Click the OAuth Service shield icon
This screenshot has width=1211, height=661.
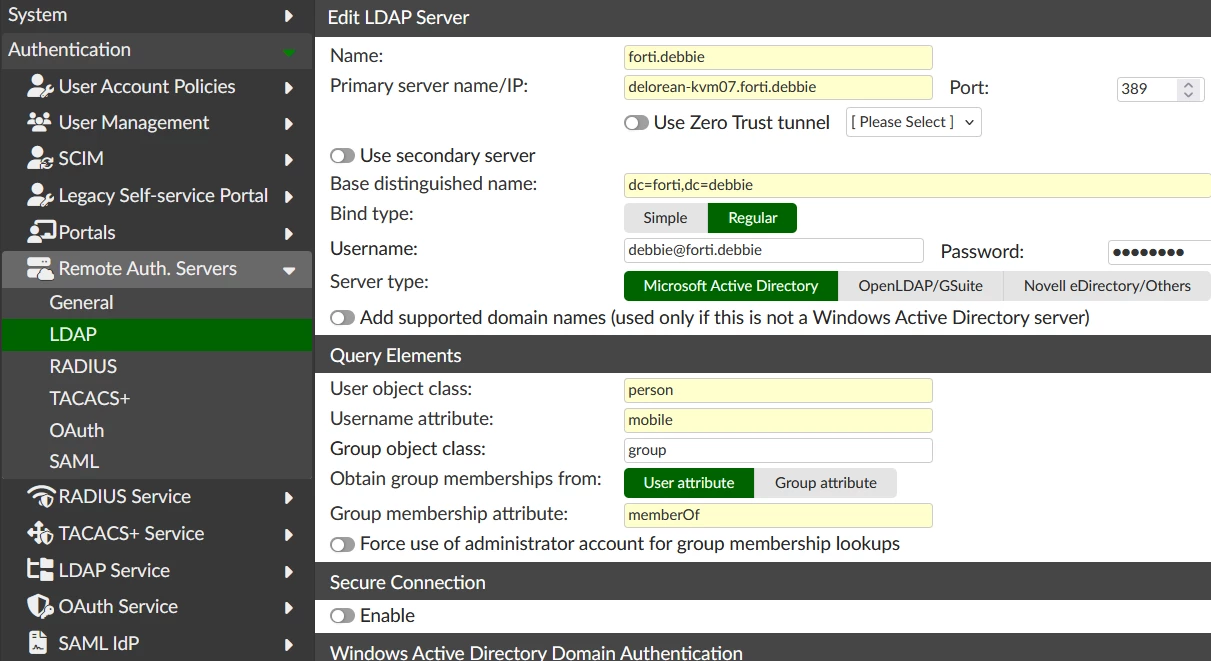pos(40,606)
